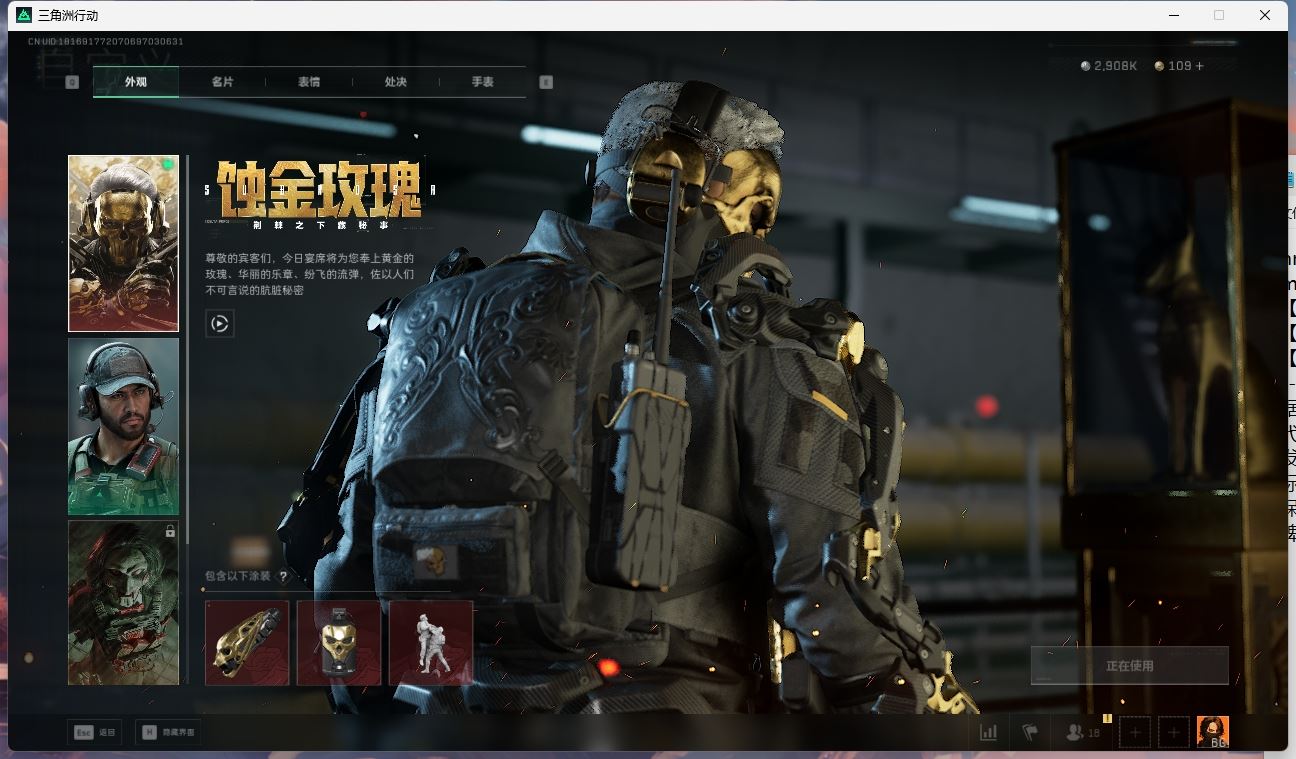Click the second empty teammate plus slot
This screenshot has height=759, width=1296.
1174,732
